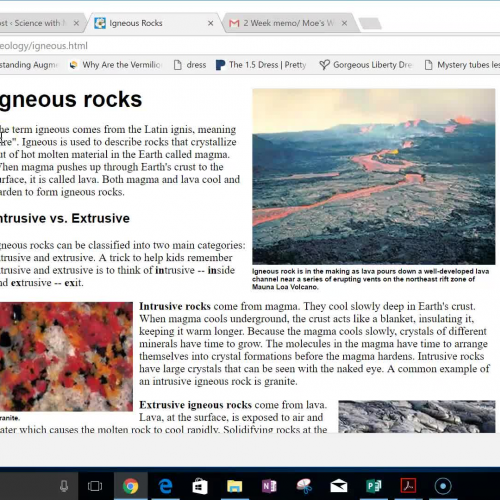Open File Explorer from the taskbar

pyautogui.click(x=235, y=486)
